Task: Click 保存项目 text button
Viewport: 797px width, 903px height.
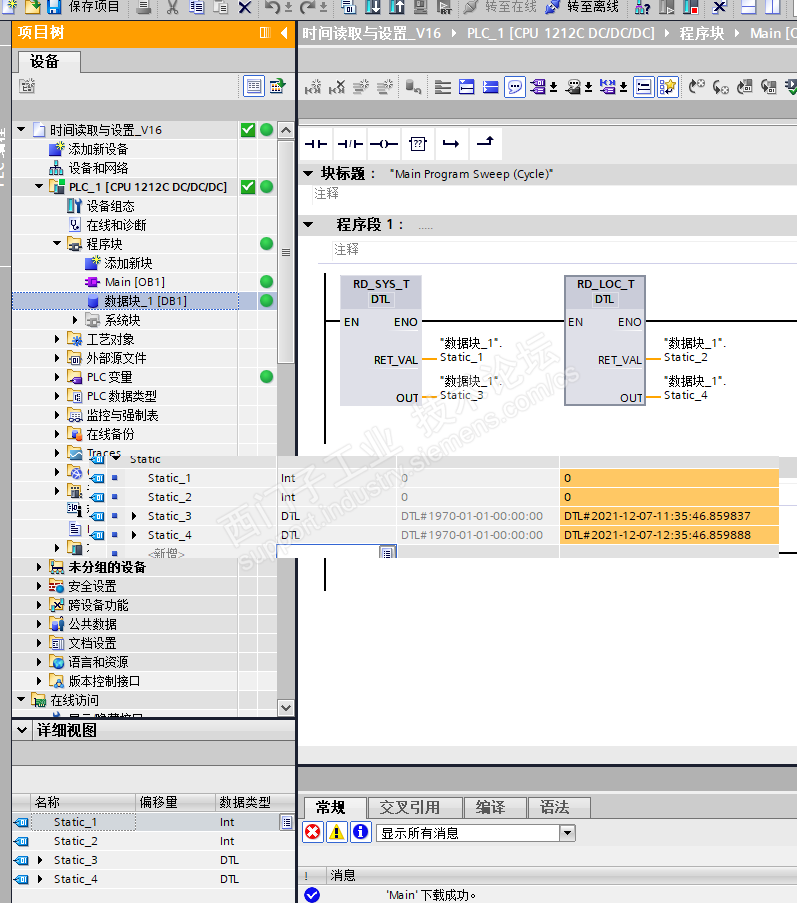Action: click(94, 6)
